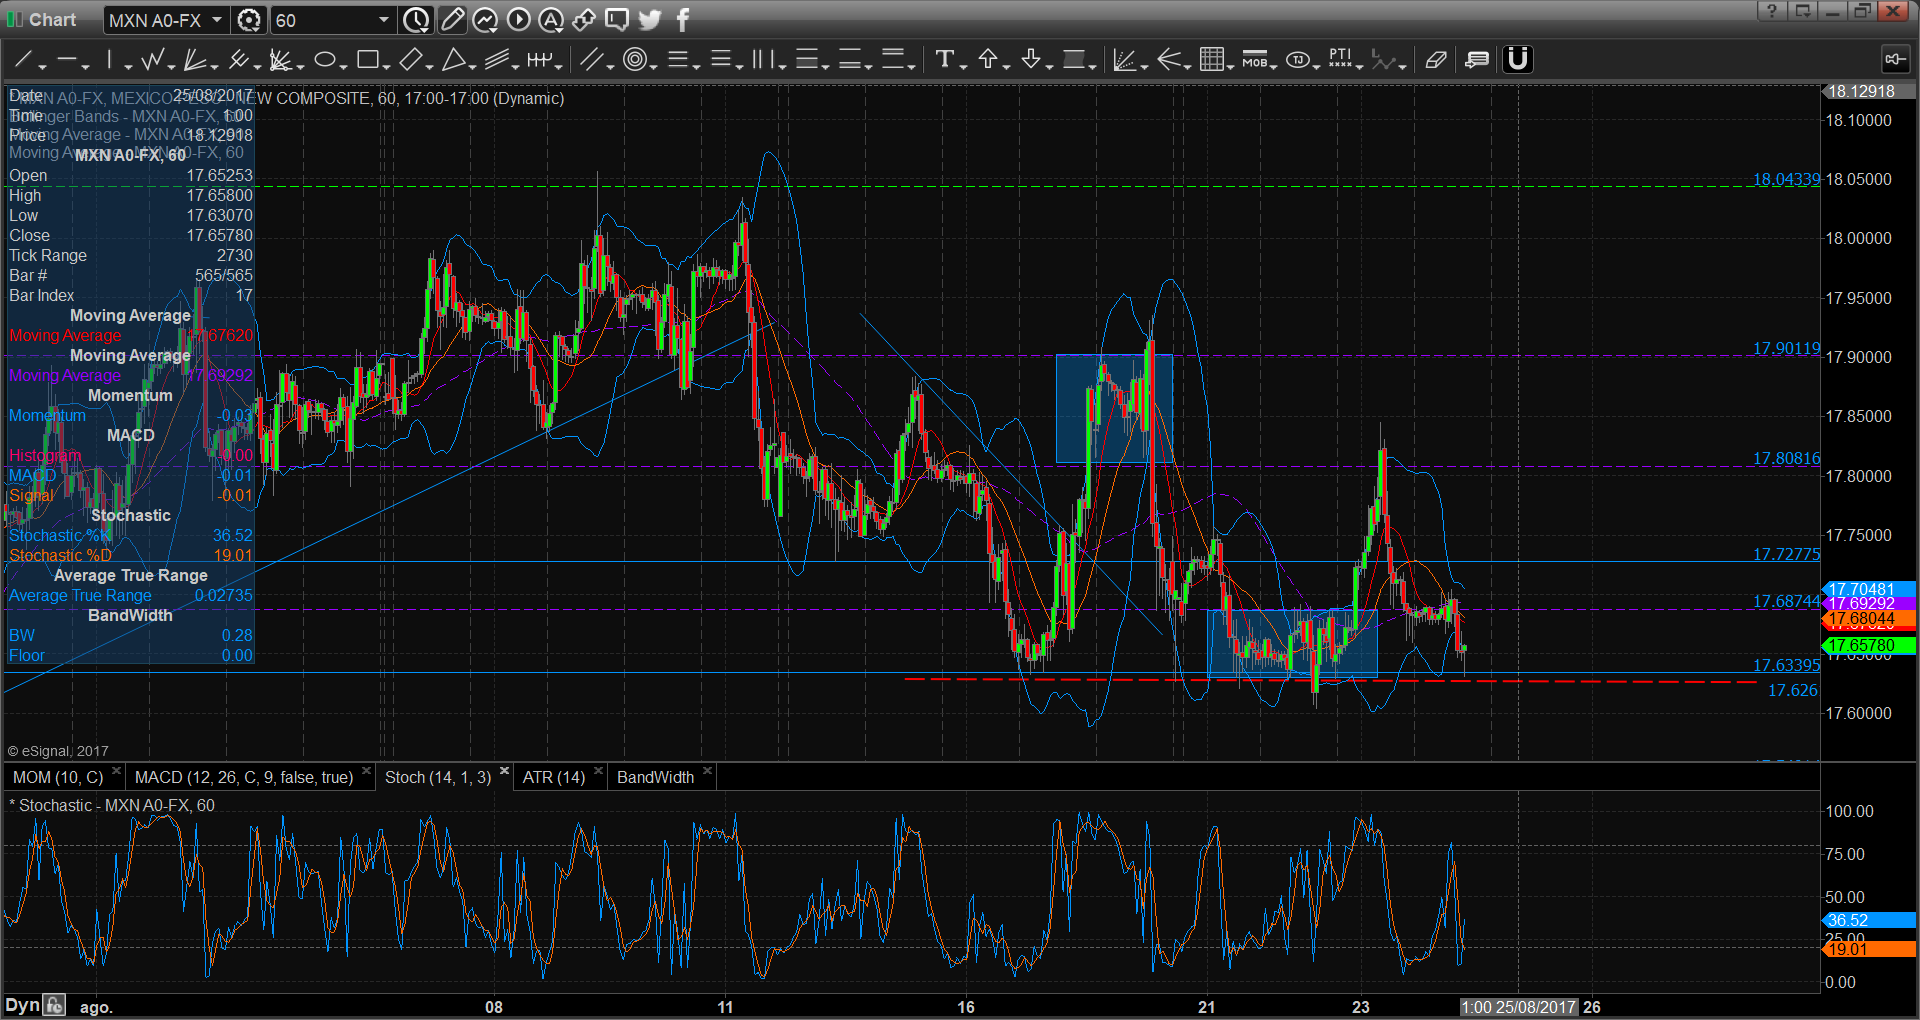Select the MOB study tool

[x=1254, y=60]
